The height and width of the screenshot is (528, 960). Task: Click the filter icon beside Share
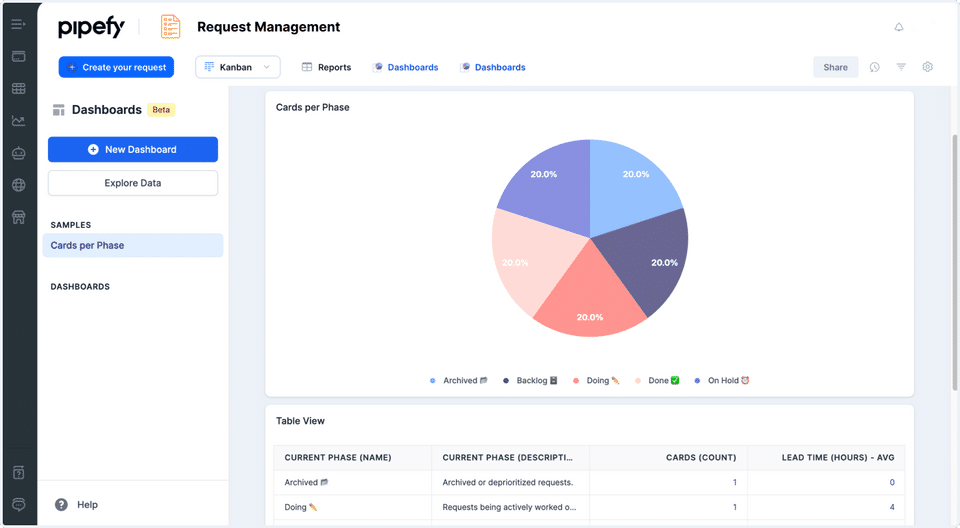[901, 67]
